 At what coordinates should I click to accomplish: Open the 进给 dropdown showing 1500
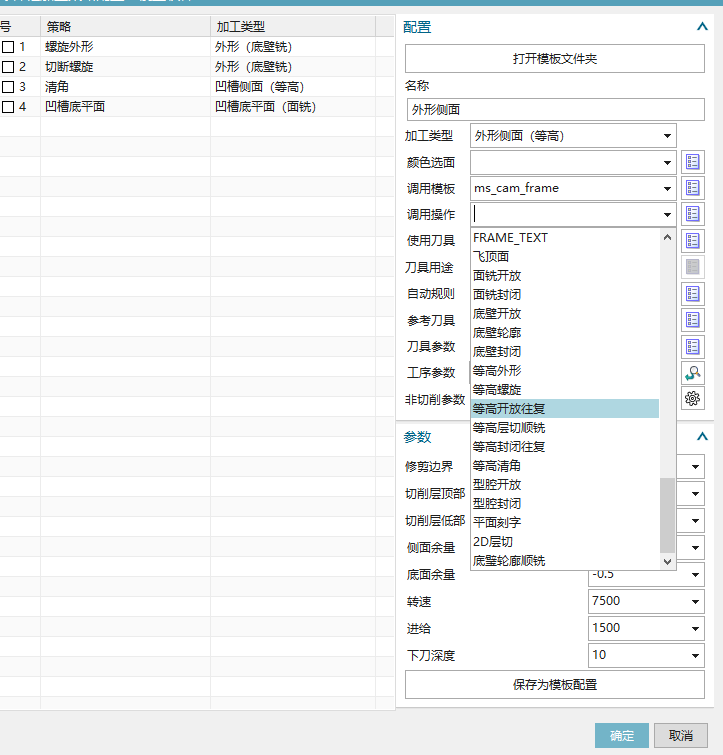click(x=695, y=628)
